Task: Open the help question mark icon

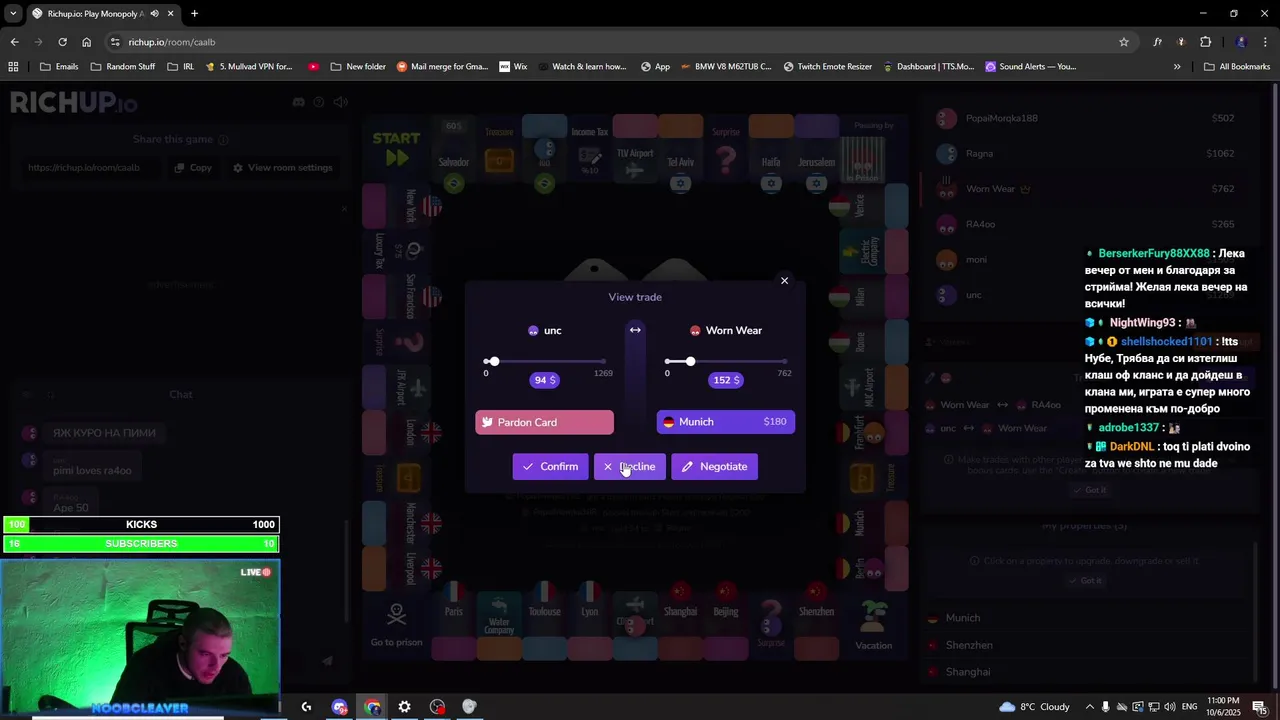Action: click(319, 102)
